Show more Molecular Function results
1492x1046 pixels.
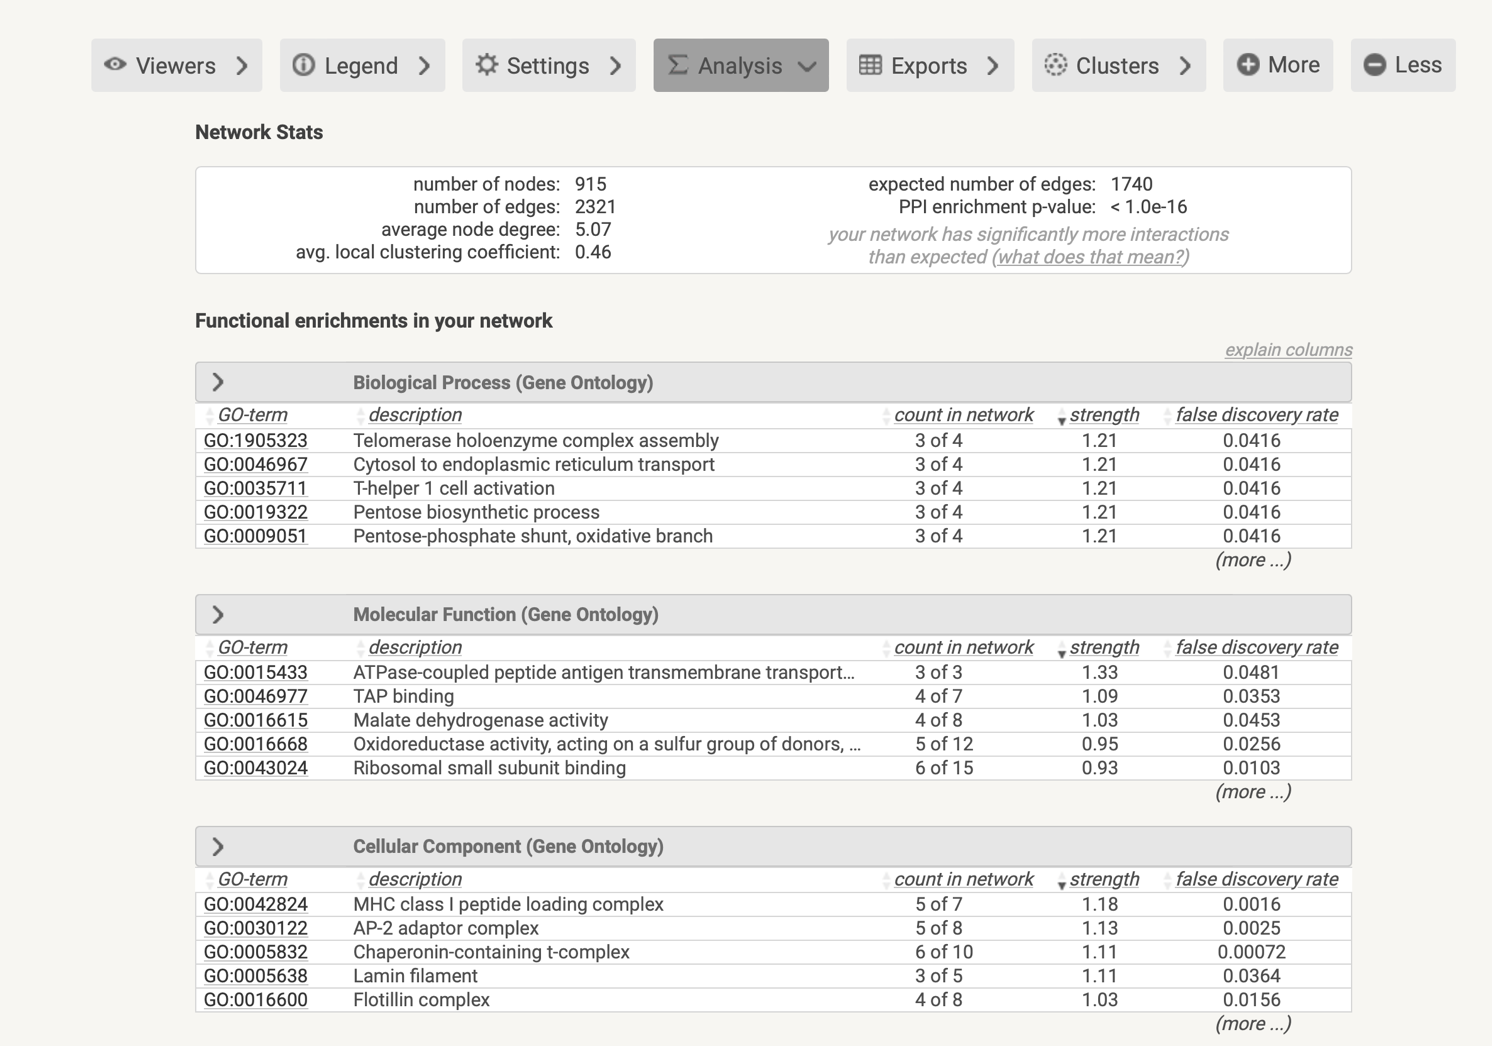(x=1253, y=792)
